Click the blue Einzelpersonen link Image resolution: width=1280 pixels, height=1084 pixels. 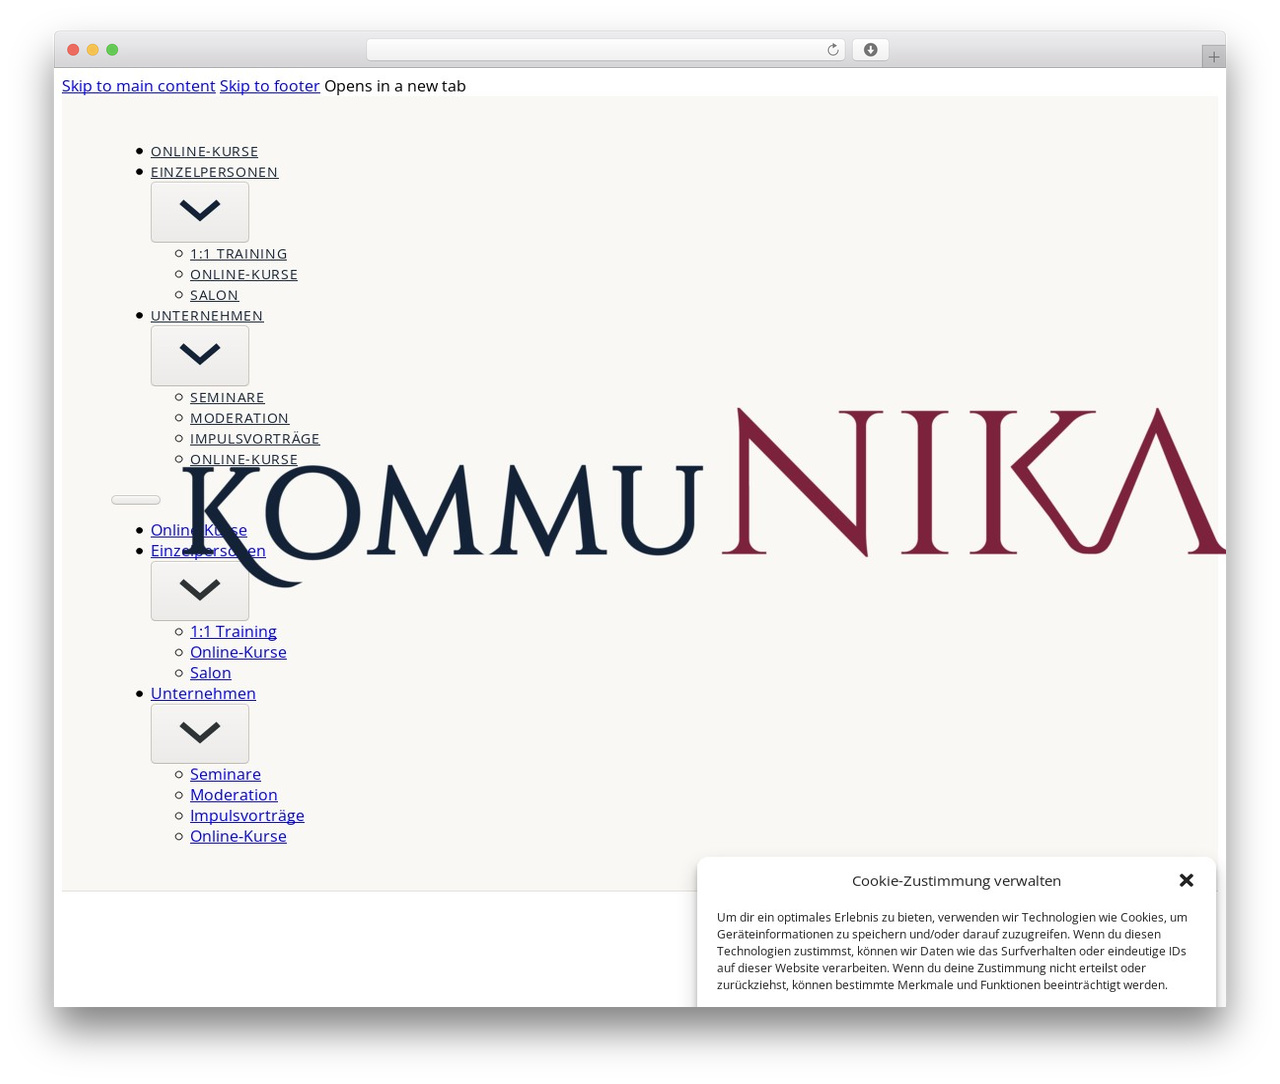(208, 551)
